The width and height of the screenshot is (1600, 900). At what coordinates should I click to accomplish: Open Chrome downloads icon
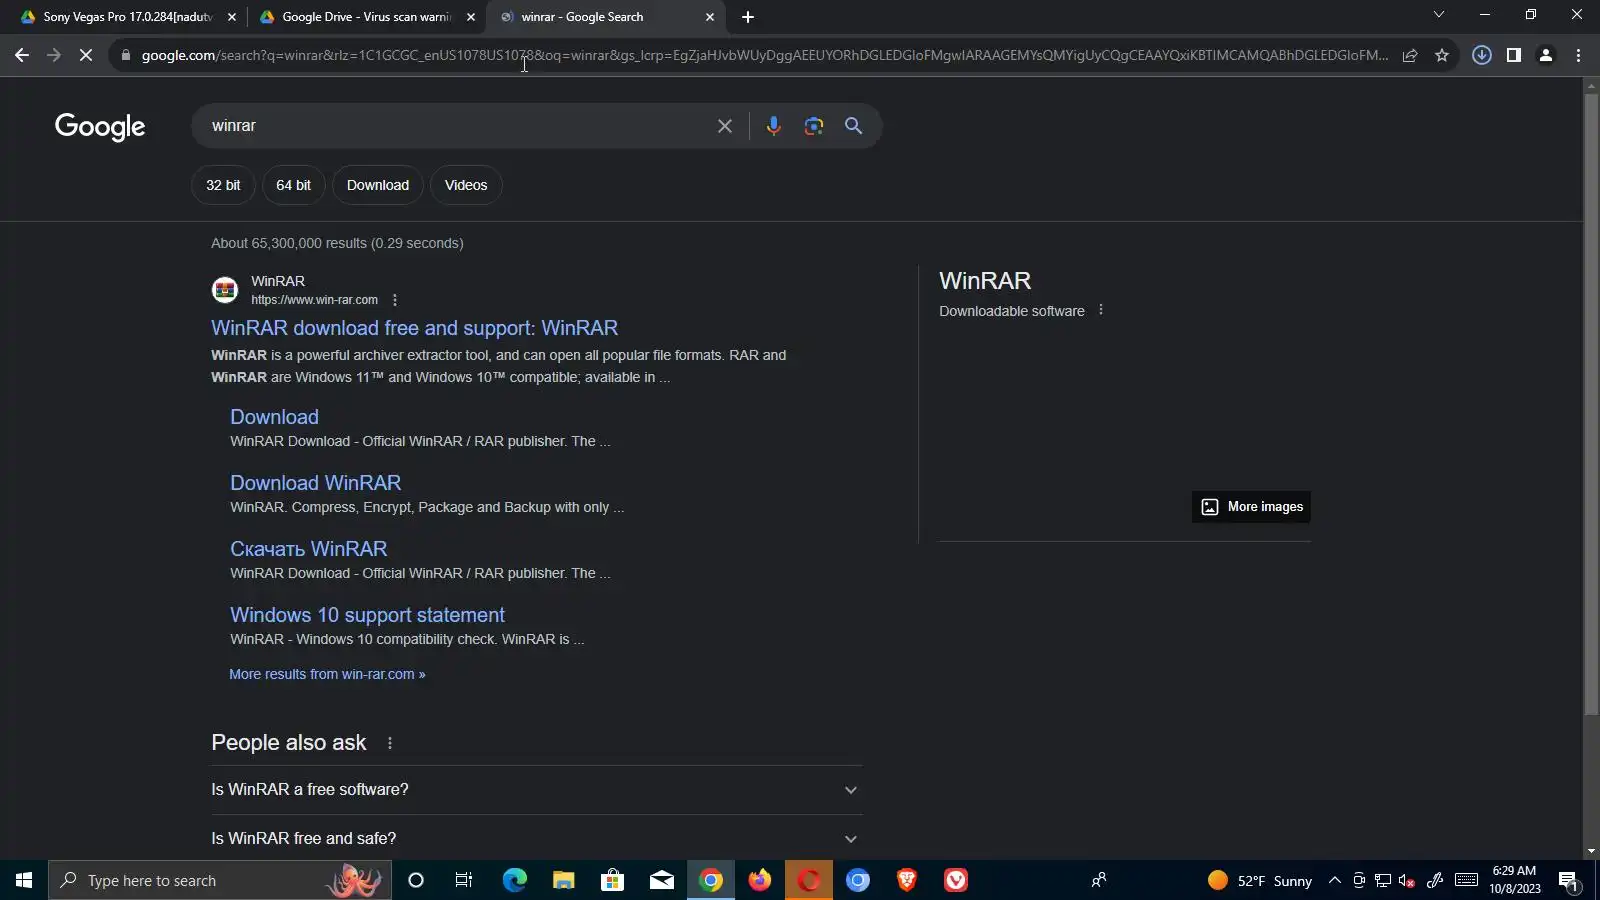(1482, 56)
